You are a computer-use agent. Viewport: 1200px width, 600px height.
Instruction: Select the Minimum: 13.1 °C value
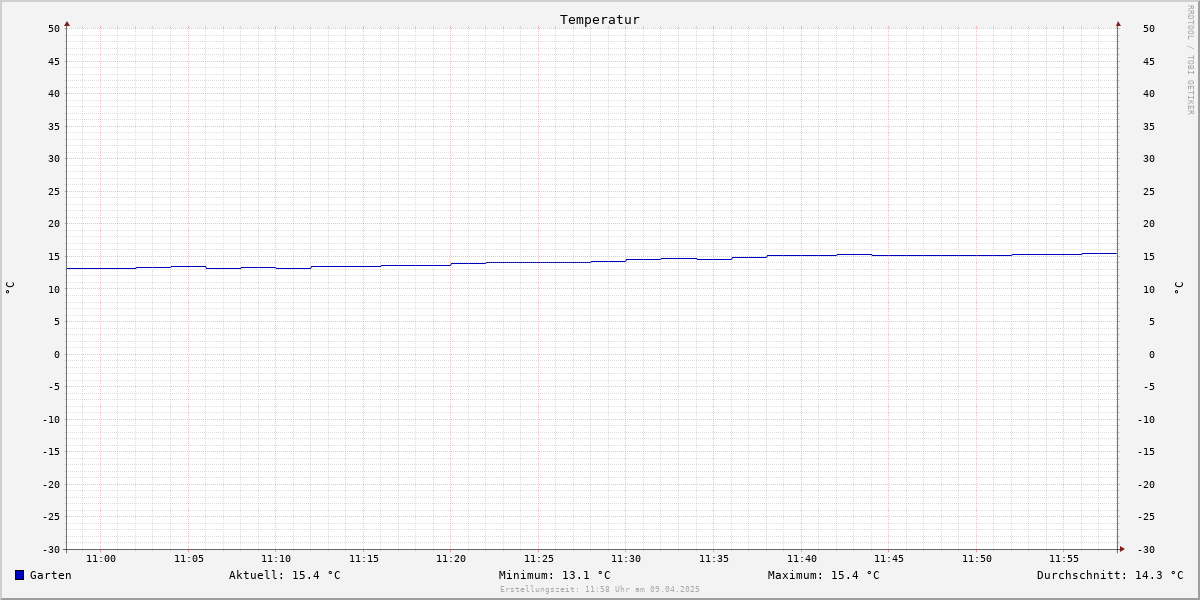pos(554,575)
